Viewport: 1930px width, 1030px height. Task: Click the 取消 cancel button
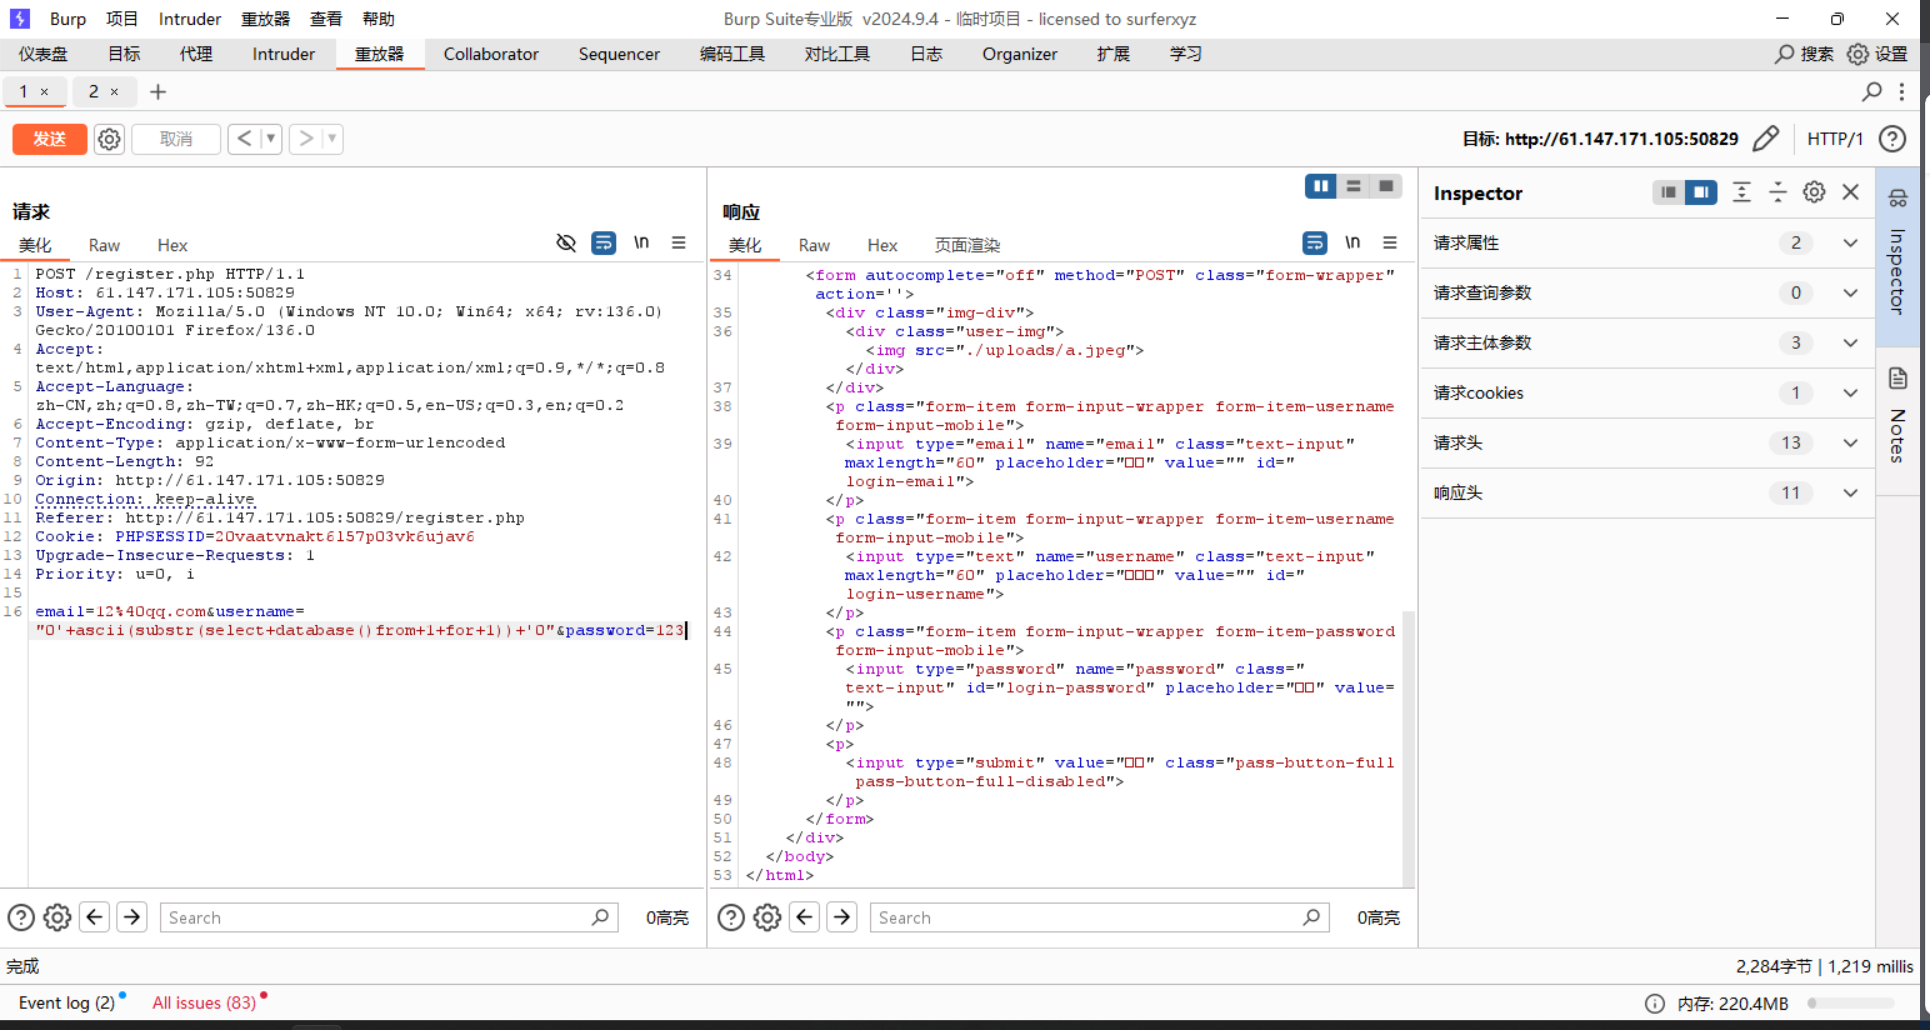tap(176, 139)
